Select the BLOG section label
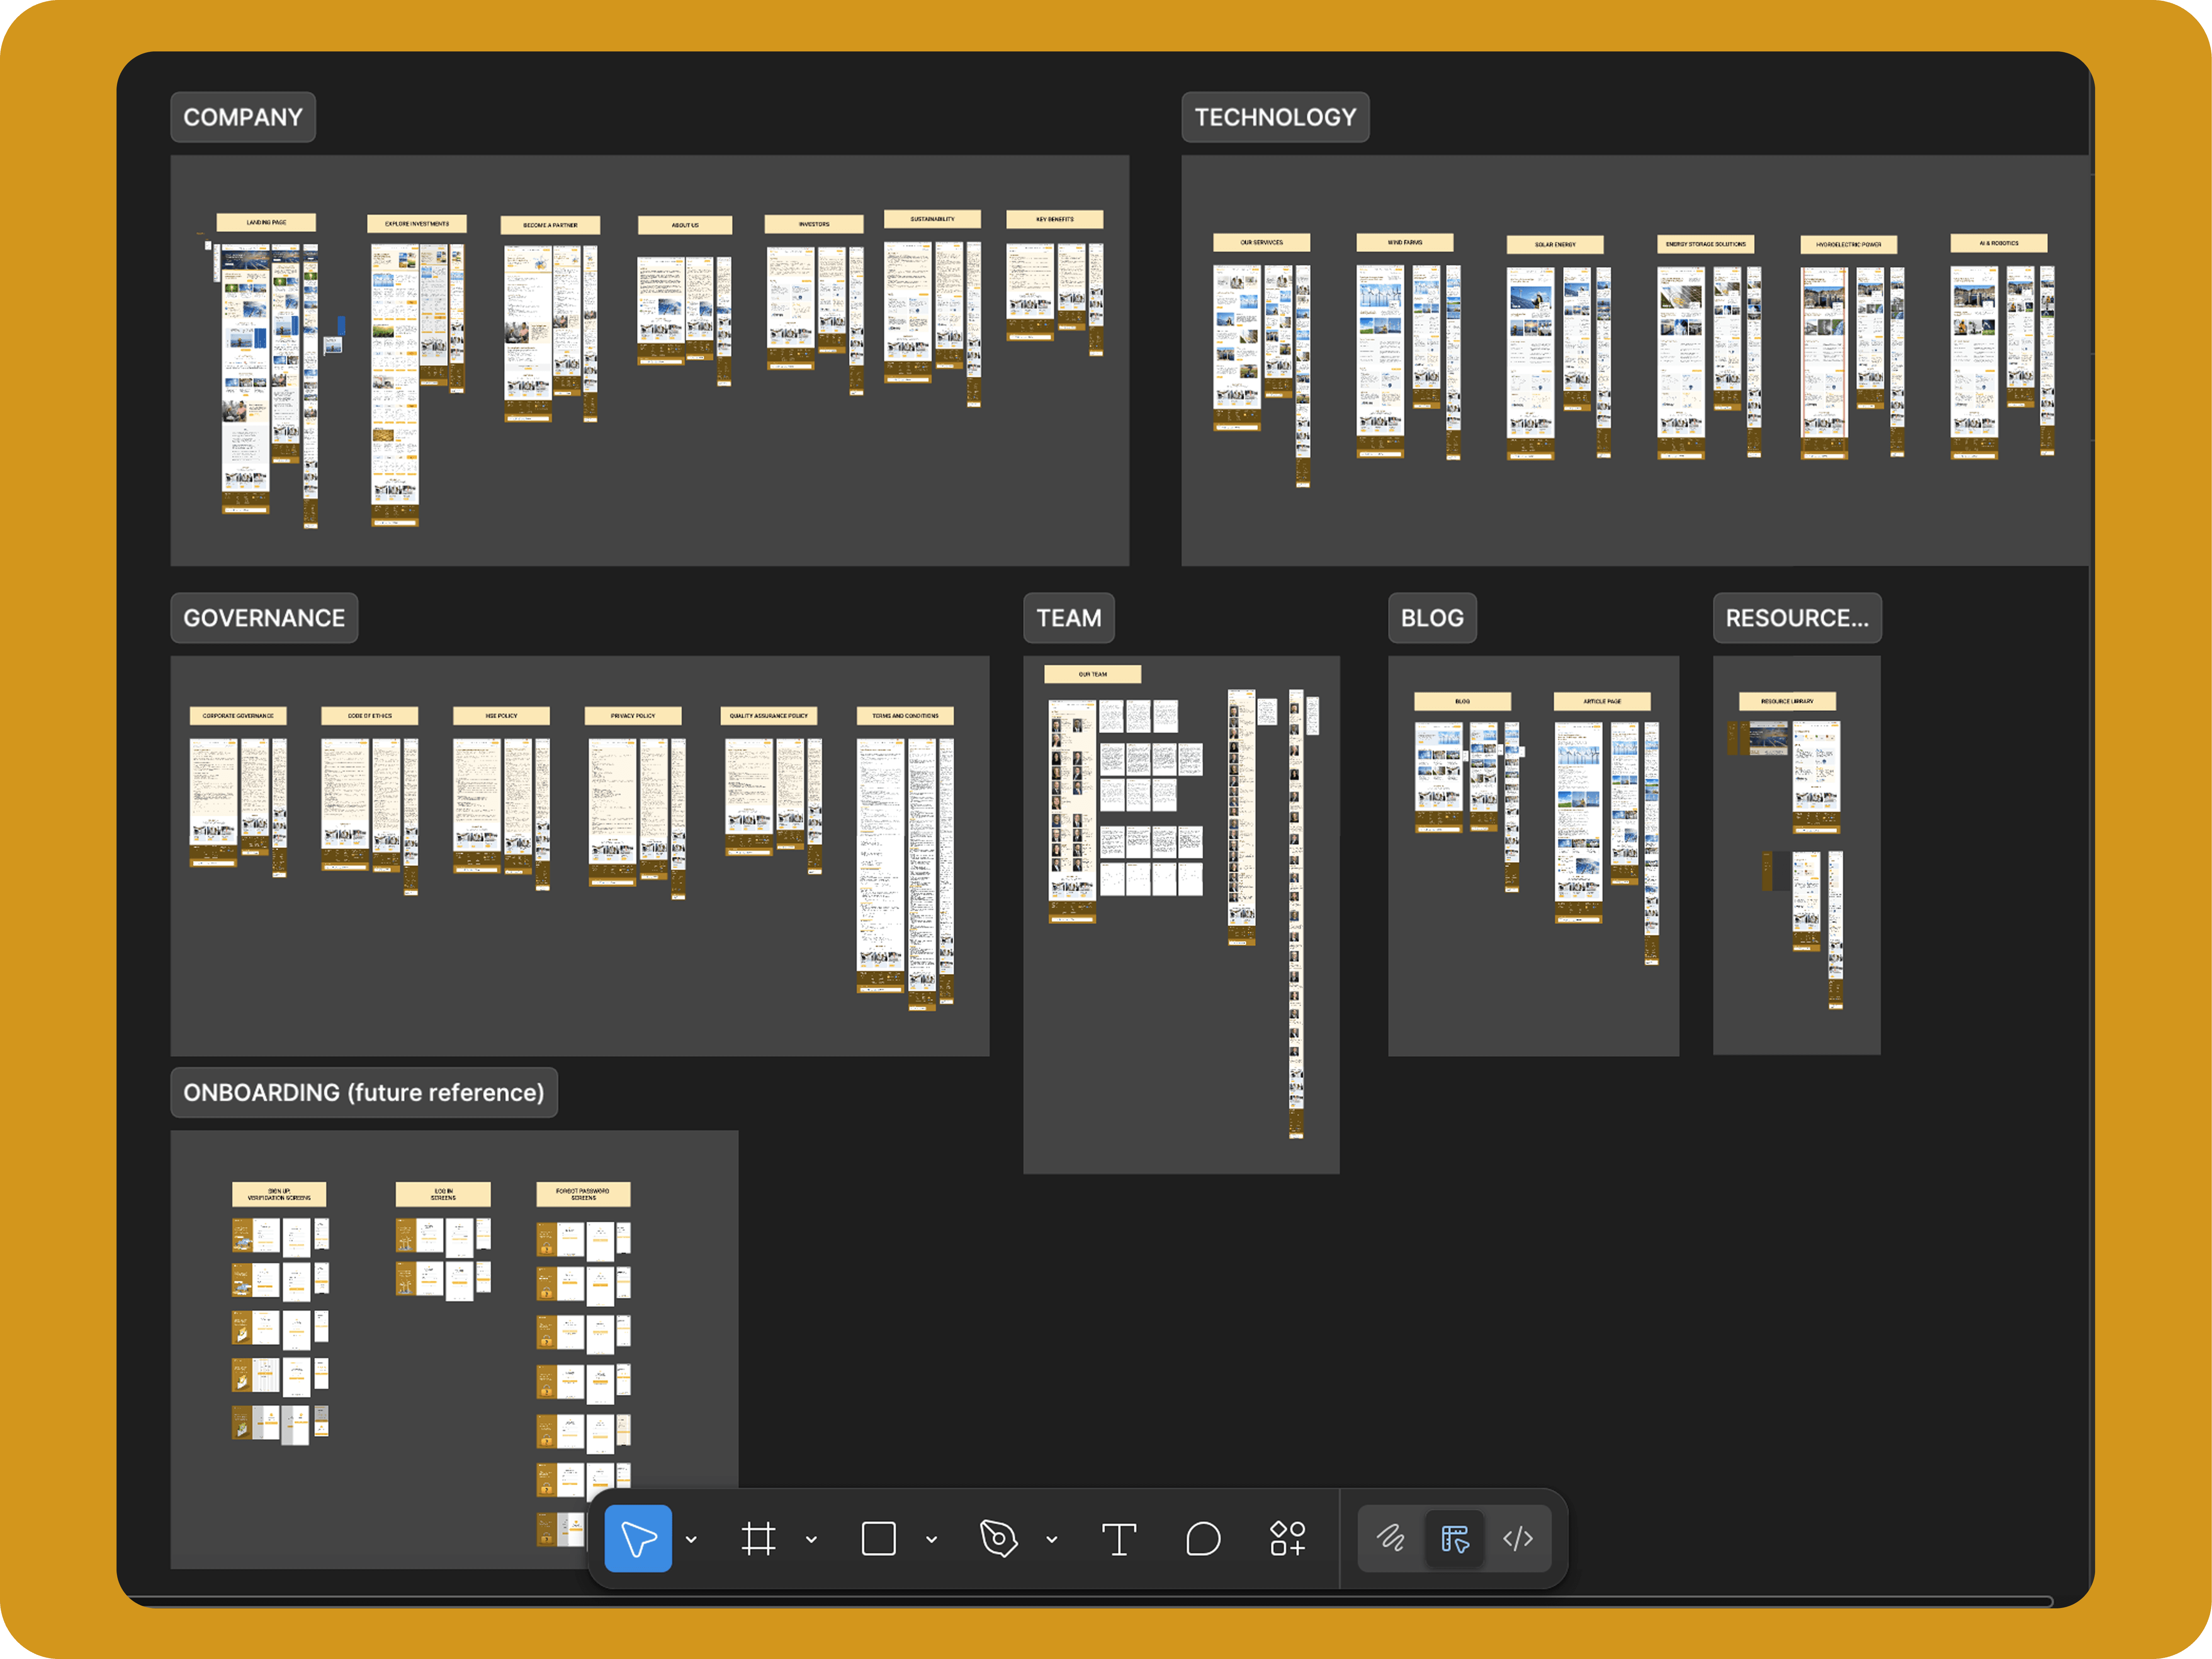This screenshot has width=2212, height=1659. point(1432,618)
